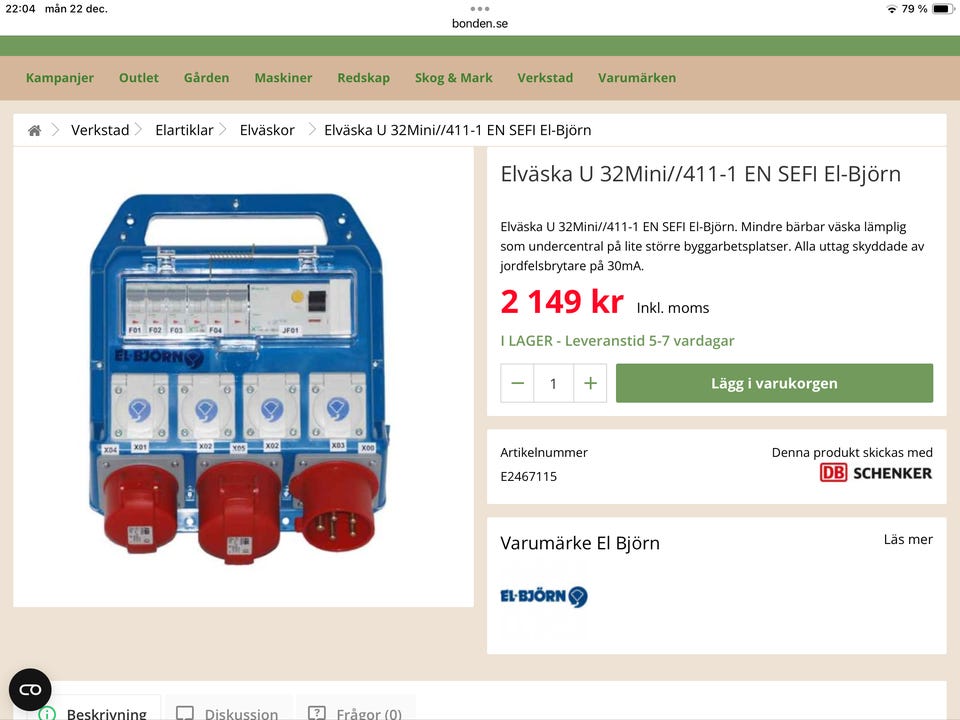Click the plus quantity button
This screenshot has width=960, height=720.
pyautogui.click(x=590, y=383)
